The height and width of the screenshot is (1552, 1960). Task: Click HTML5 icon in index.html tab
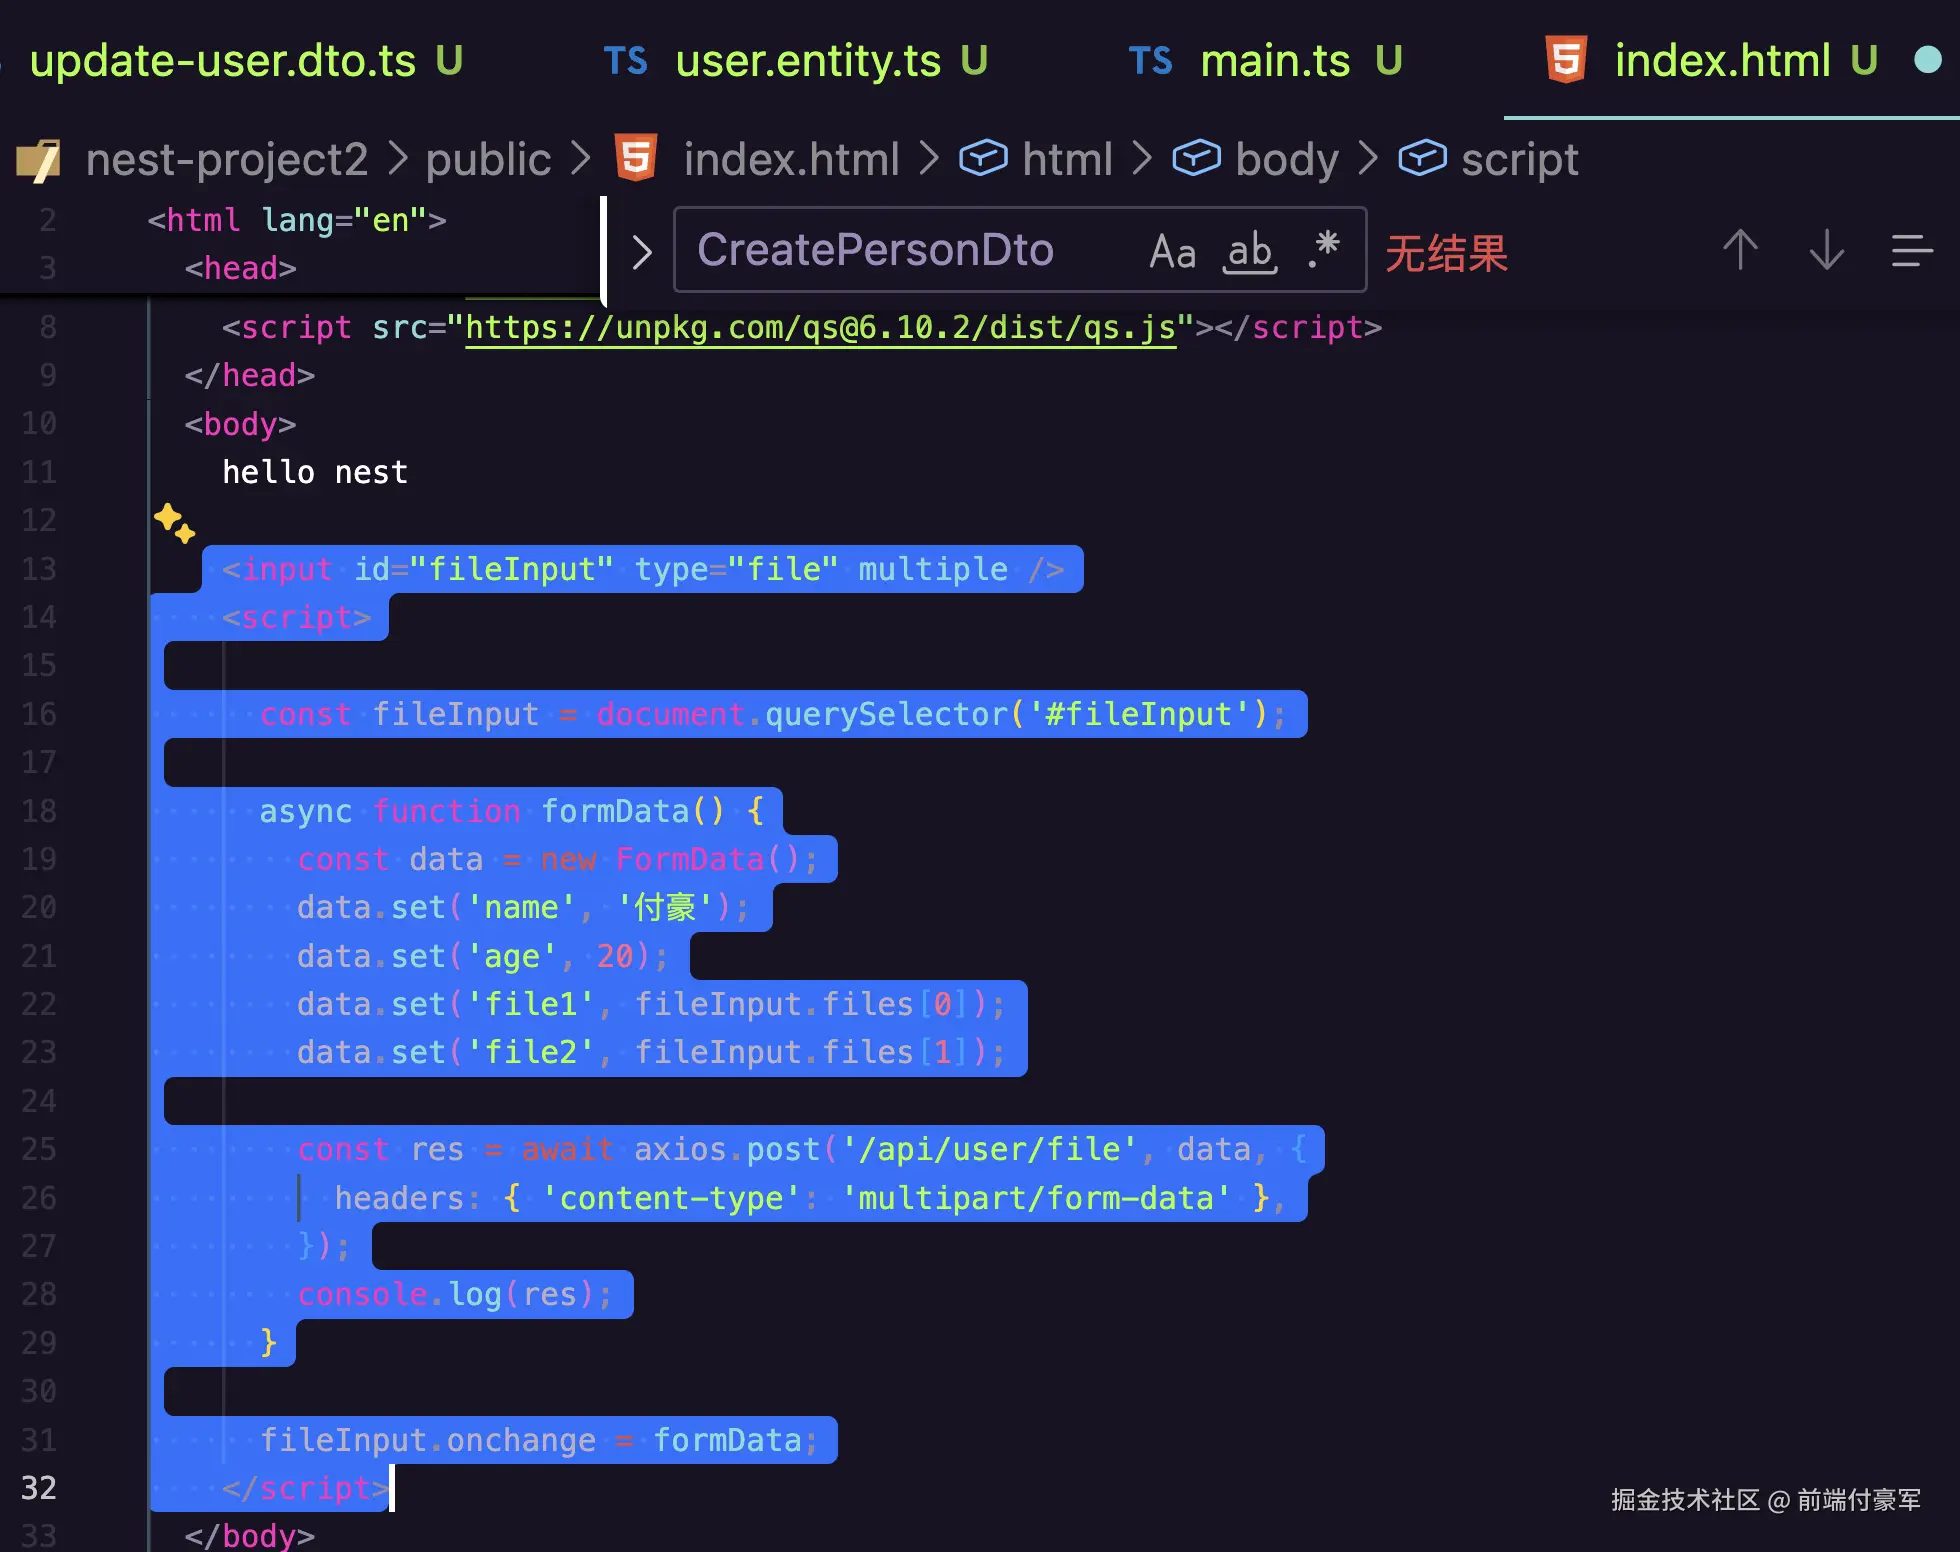(x=1566, y=60)
